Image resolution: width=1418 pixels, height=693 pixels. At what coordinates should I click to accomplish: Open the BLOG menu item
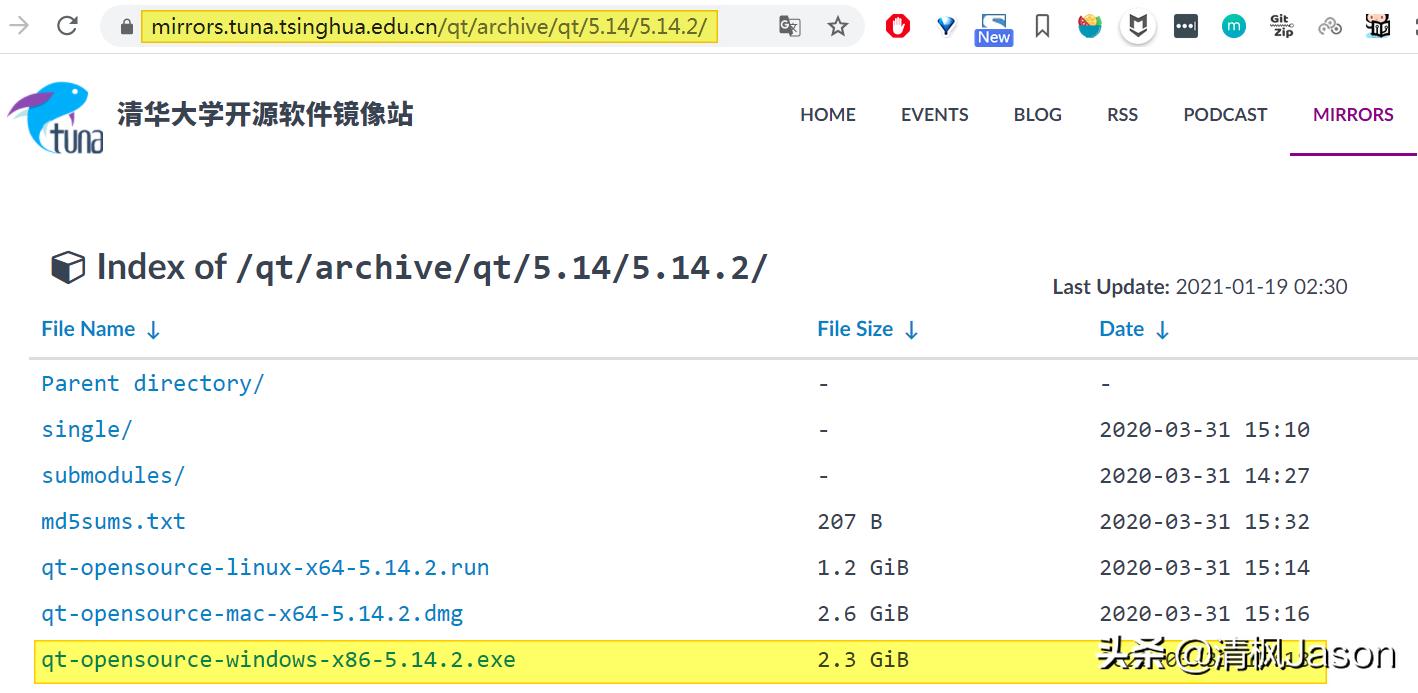[1037, 114]
